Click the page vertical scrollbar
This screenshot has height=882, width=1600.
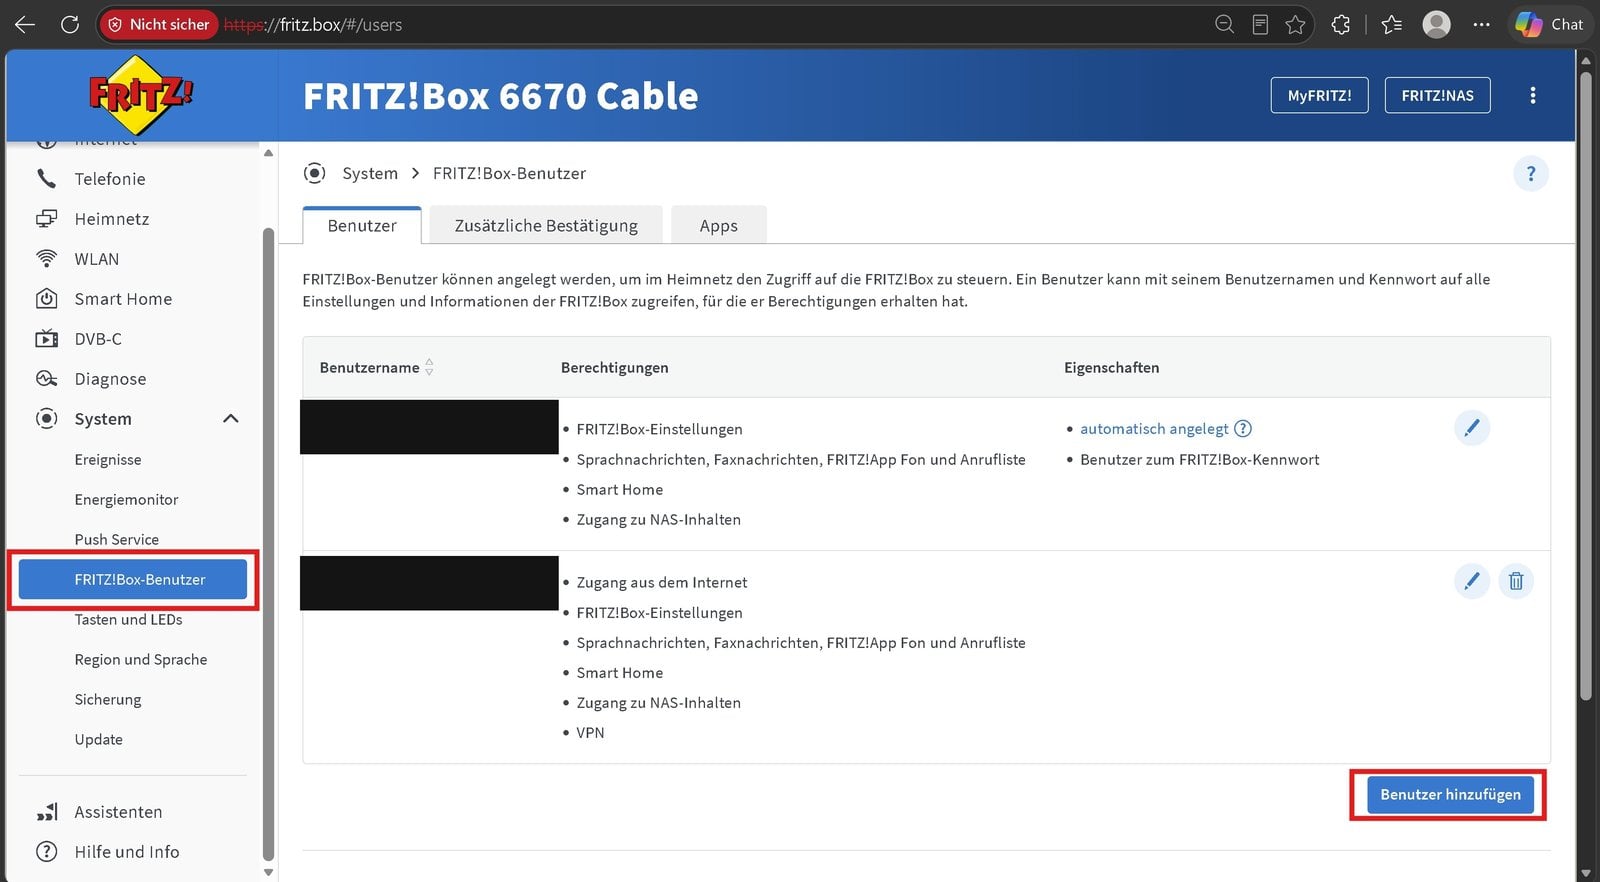click(x=1585, y=385)
